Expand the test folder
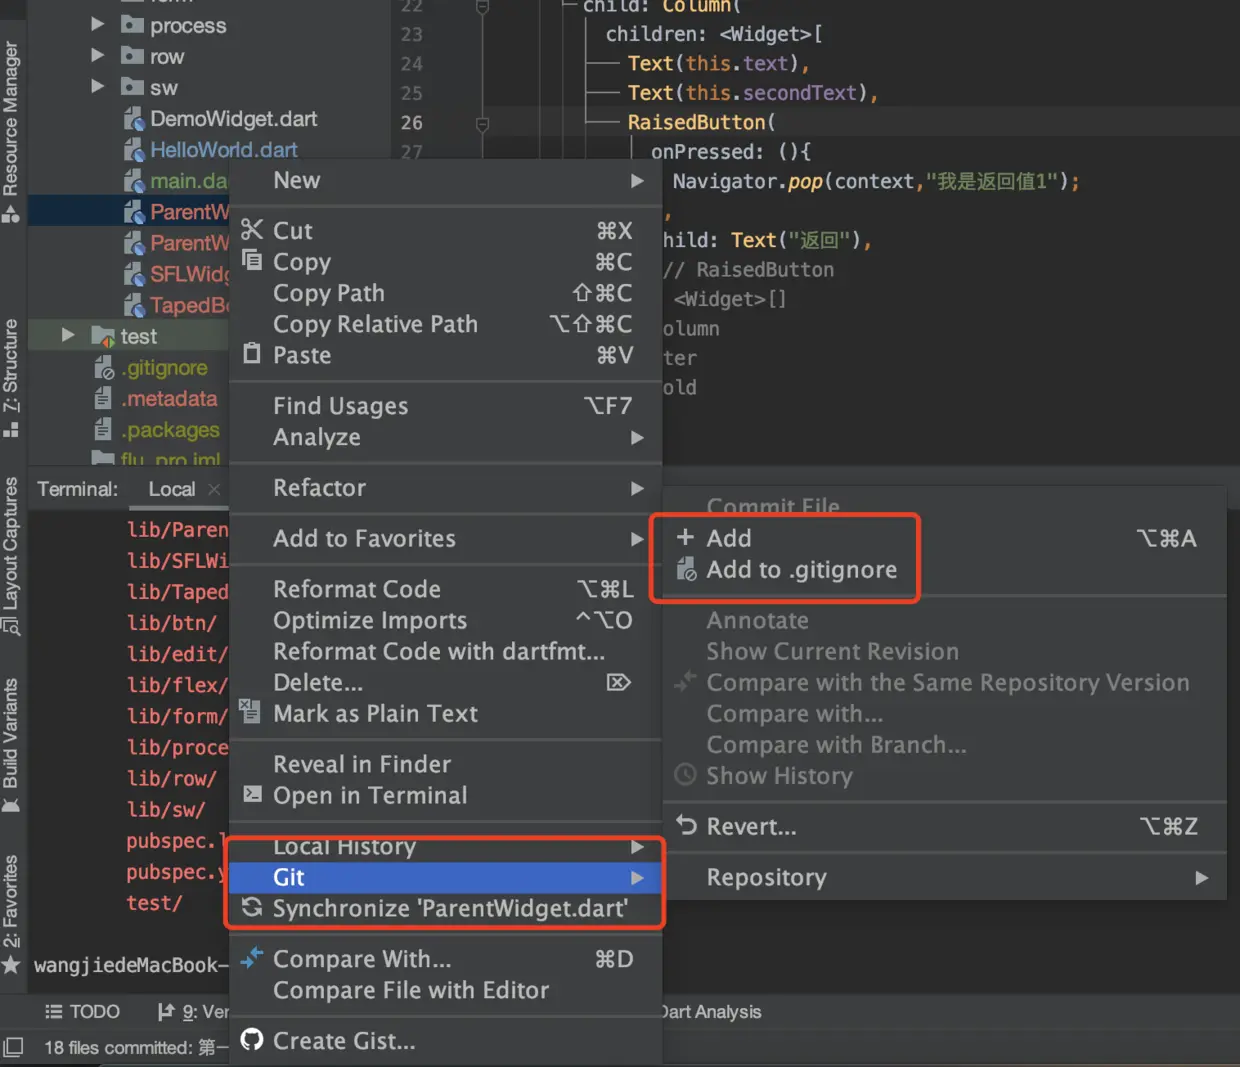The image size is (1240, 1067). point(67,335)
